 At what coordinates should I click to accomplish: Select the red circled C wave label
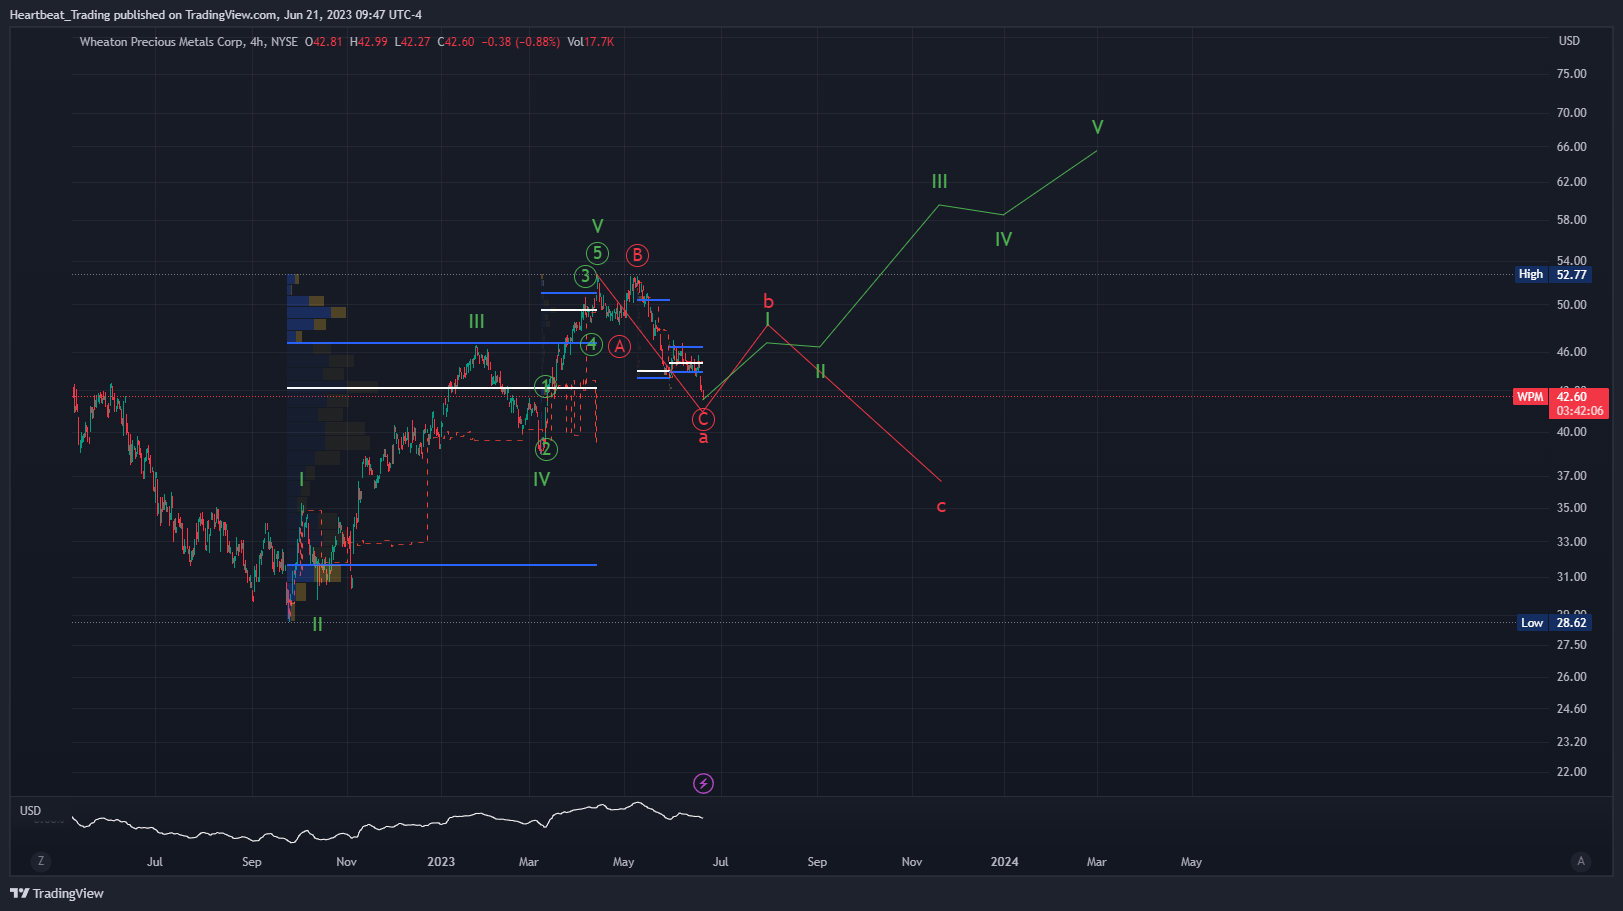[704, 420]
